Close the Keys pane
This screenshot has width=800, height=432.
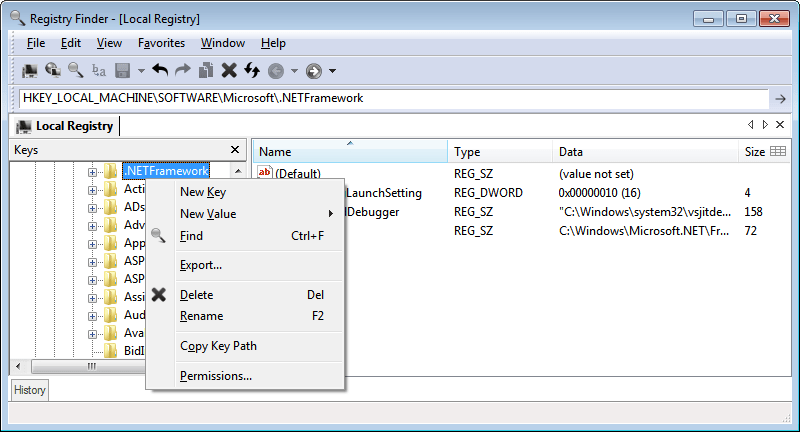[235, 150]
